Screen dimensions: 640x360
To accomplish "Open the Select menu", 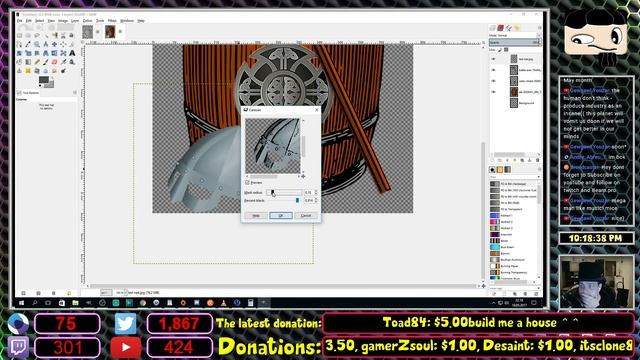I will (39, 20).
